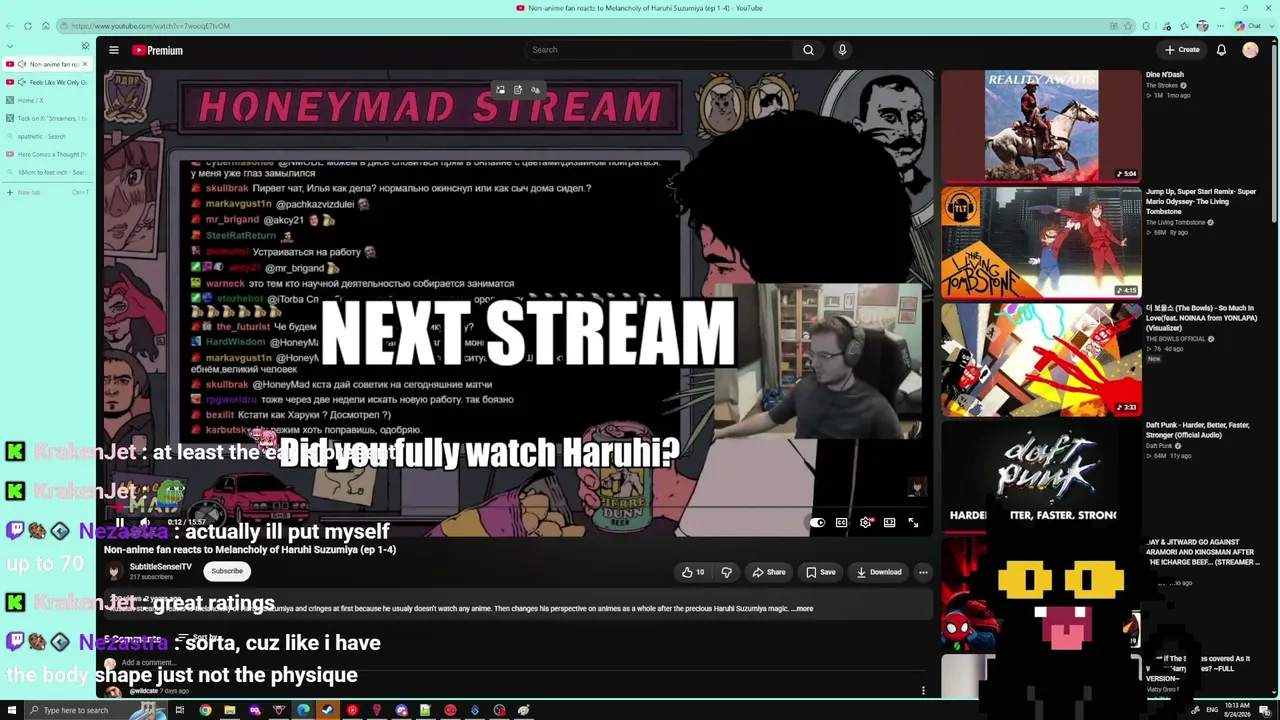The width and height of the screenshot is (1280, 720).
Task: Open more options on the wildcate comment
Action: click(x=923, y=690)
